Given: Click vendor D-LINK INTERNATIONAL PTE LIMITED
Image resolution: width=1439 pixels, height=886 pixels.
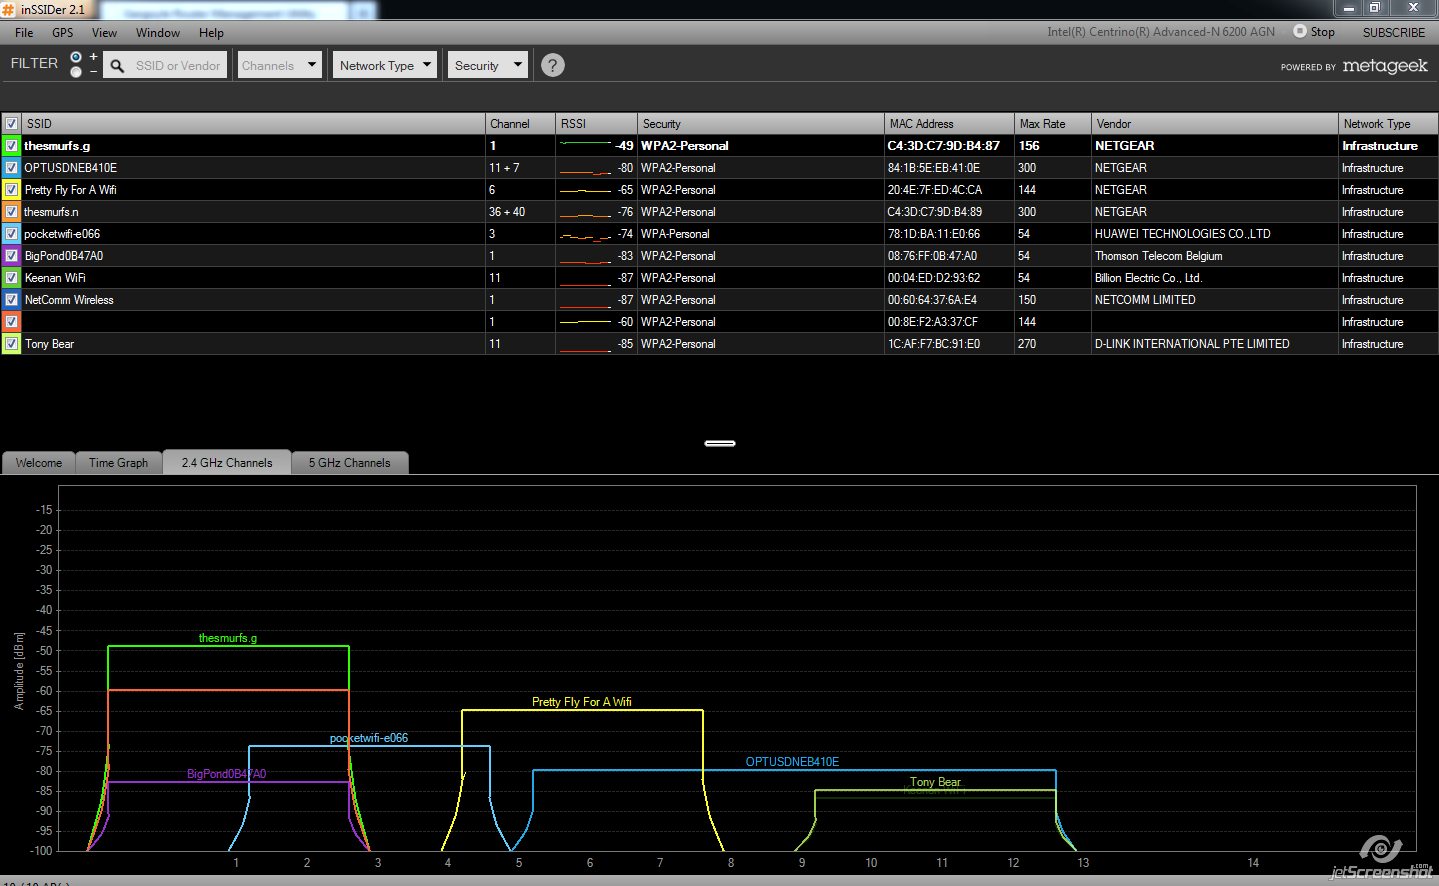Looking at the screenshot, I should click(x=1192, y=344).
